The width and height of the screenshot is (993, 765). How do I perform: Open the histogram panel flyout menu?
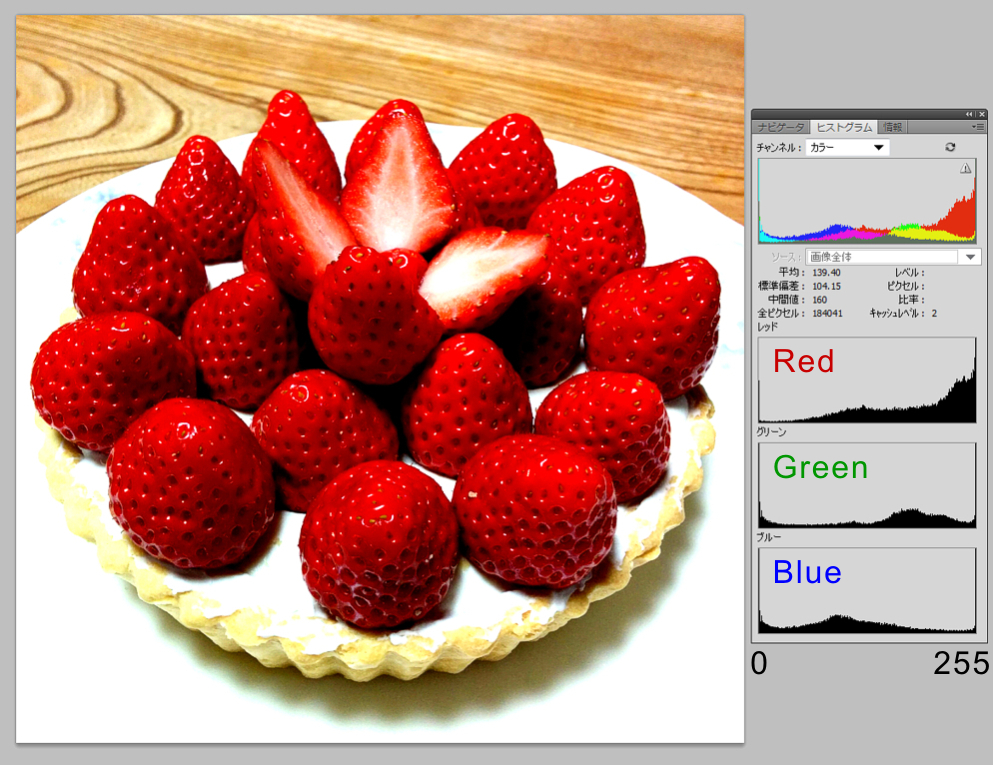click(x=978, y=127)
